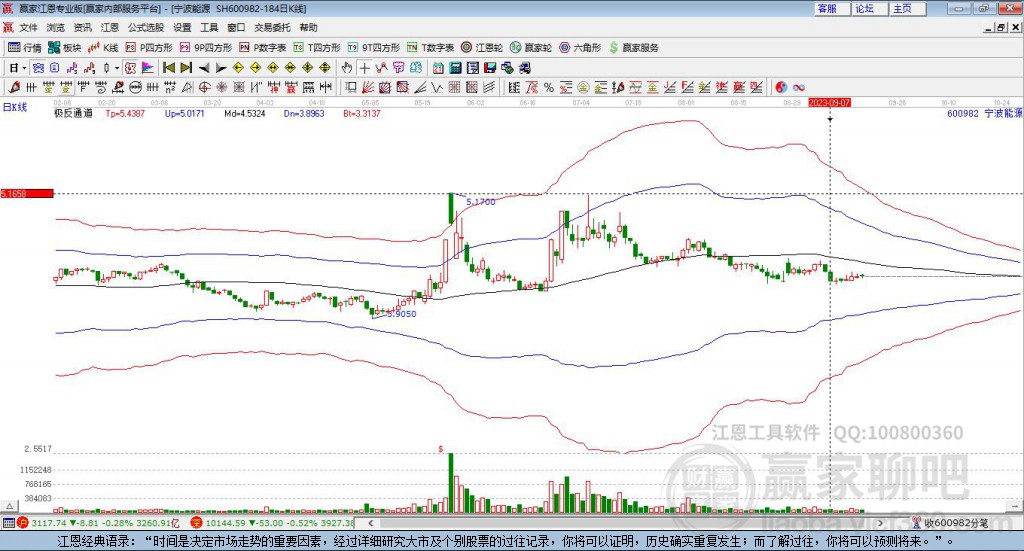Click the horizontal scrollbar right arrow
Viewport: 1024px width, 551px height.
(x=880, y=523)
